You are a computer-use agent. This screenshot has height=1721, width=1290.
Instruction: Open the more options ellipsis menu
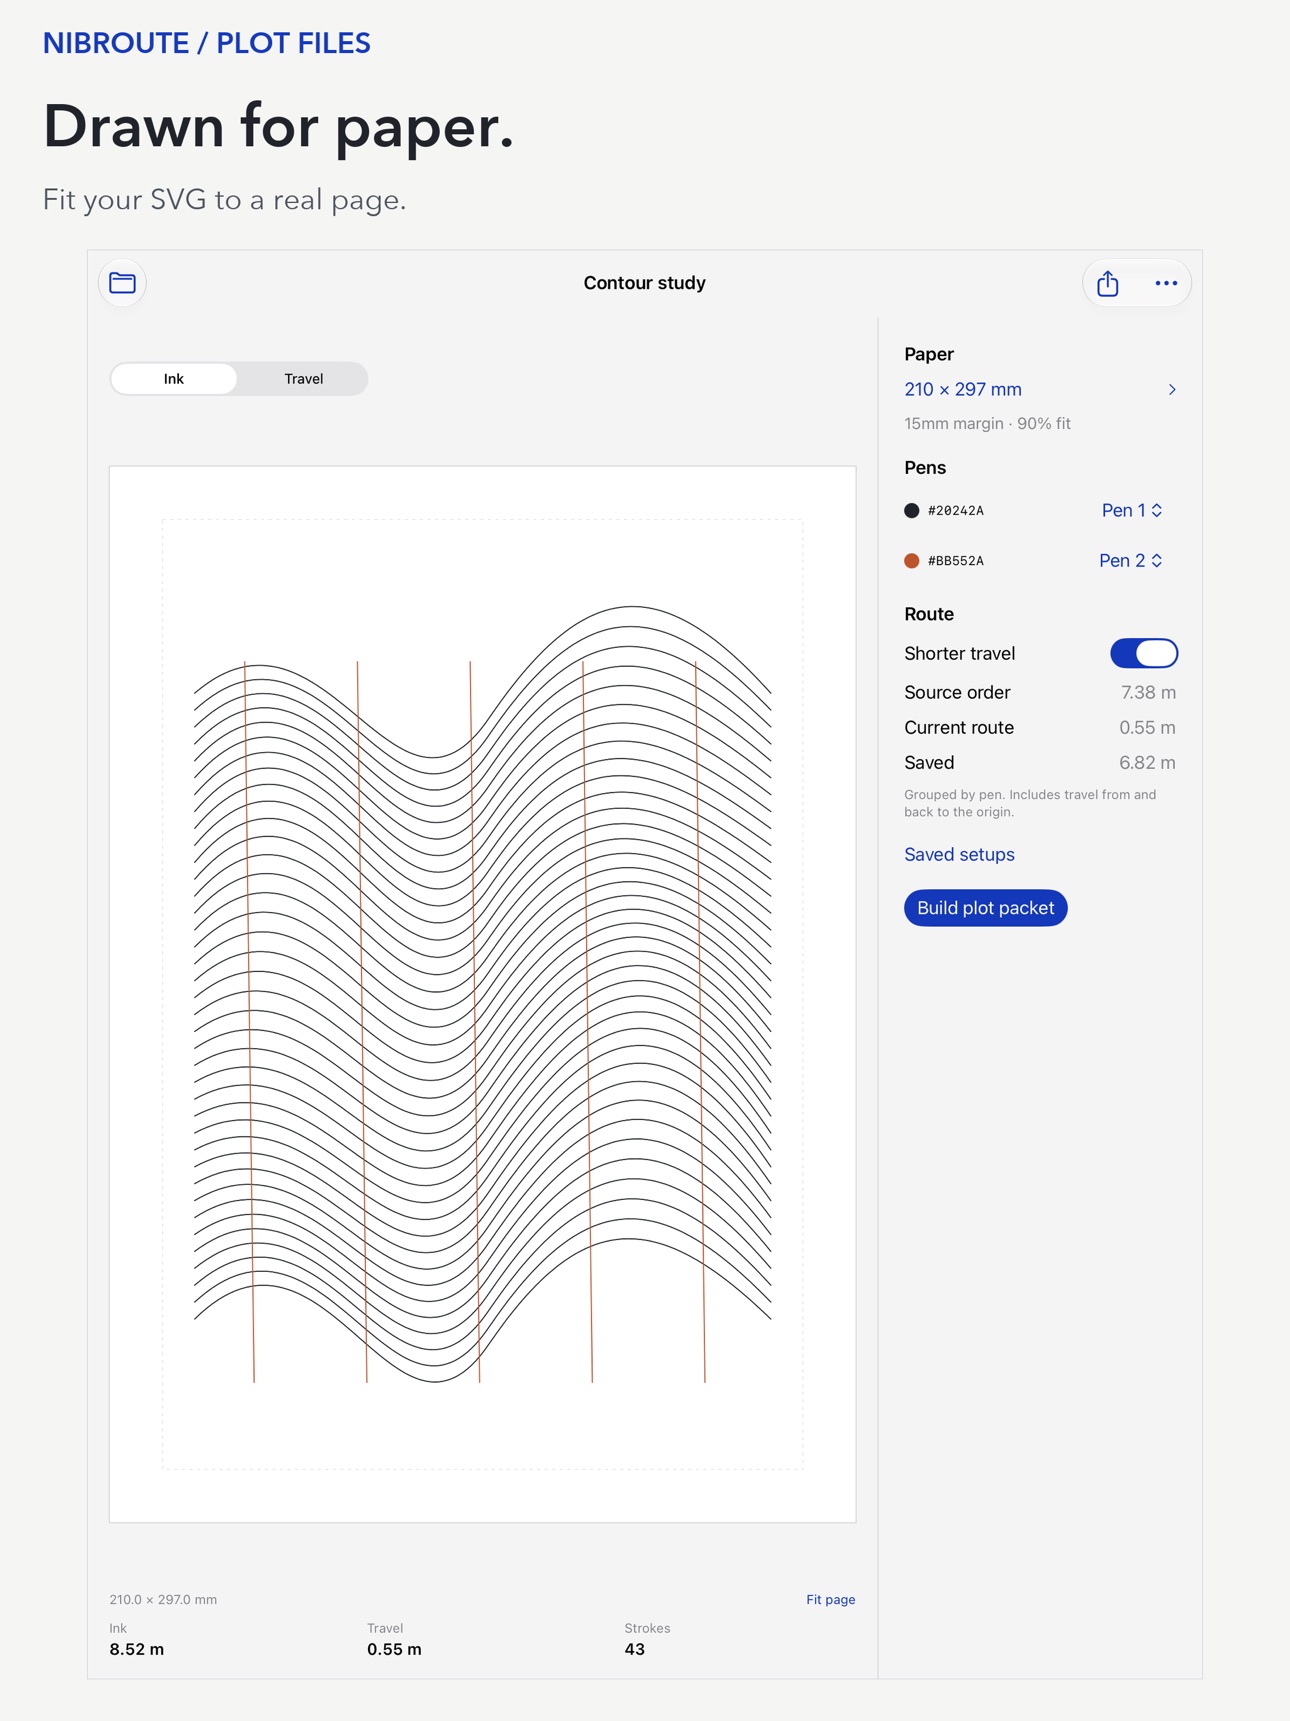(1166, 284)
